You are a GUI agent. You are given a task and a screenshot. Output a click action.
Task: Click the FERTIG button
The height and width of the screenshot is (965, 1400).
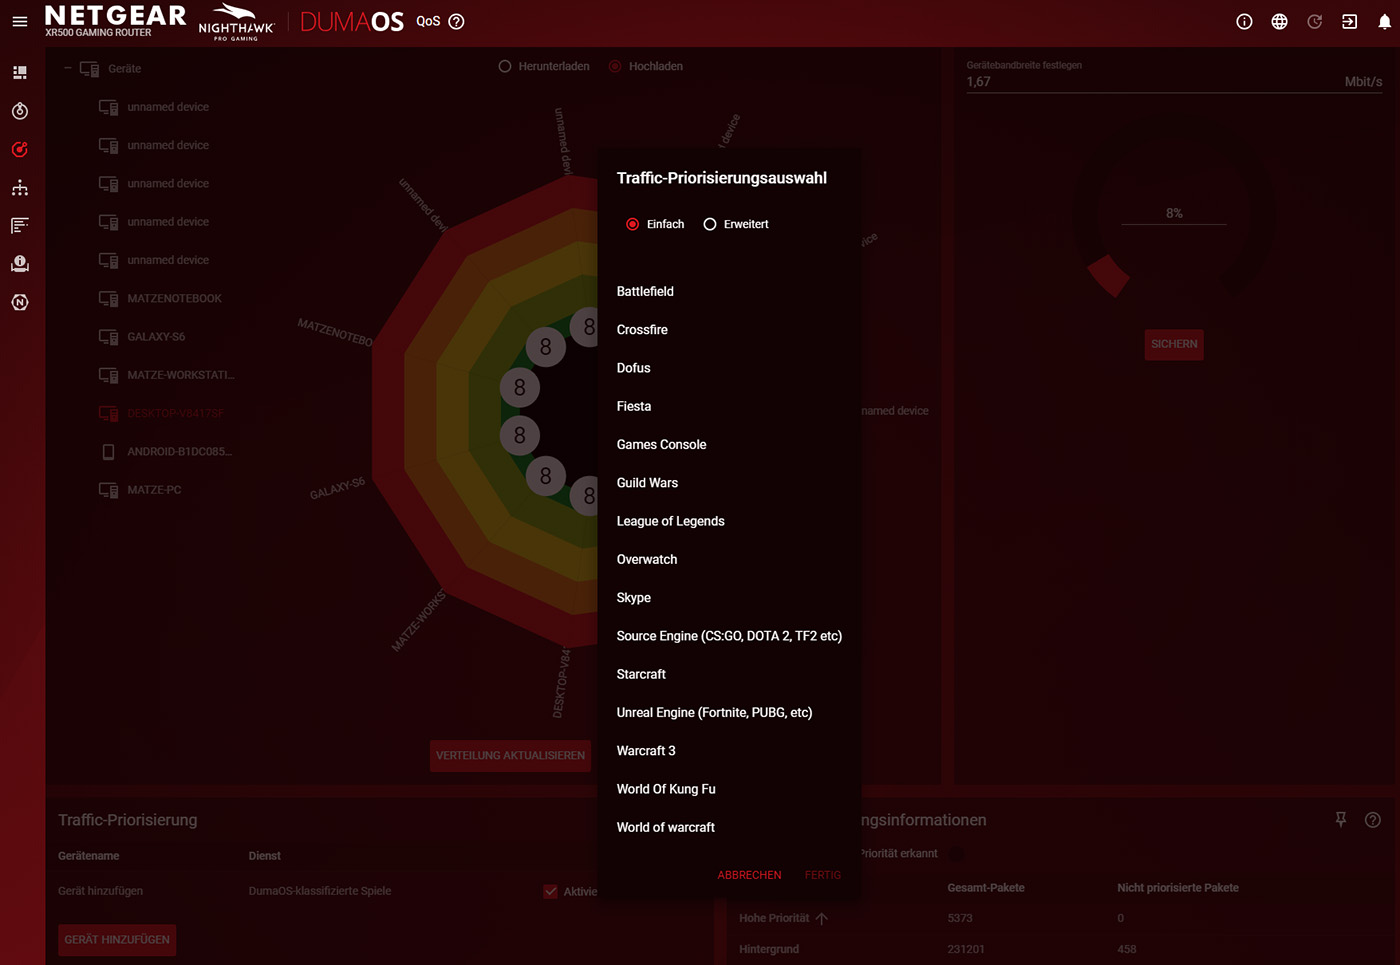tap(823, 876)
